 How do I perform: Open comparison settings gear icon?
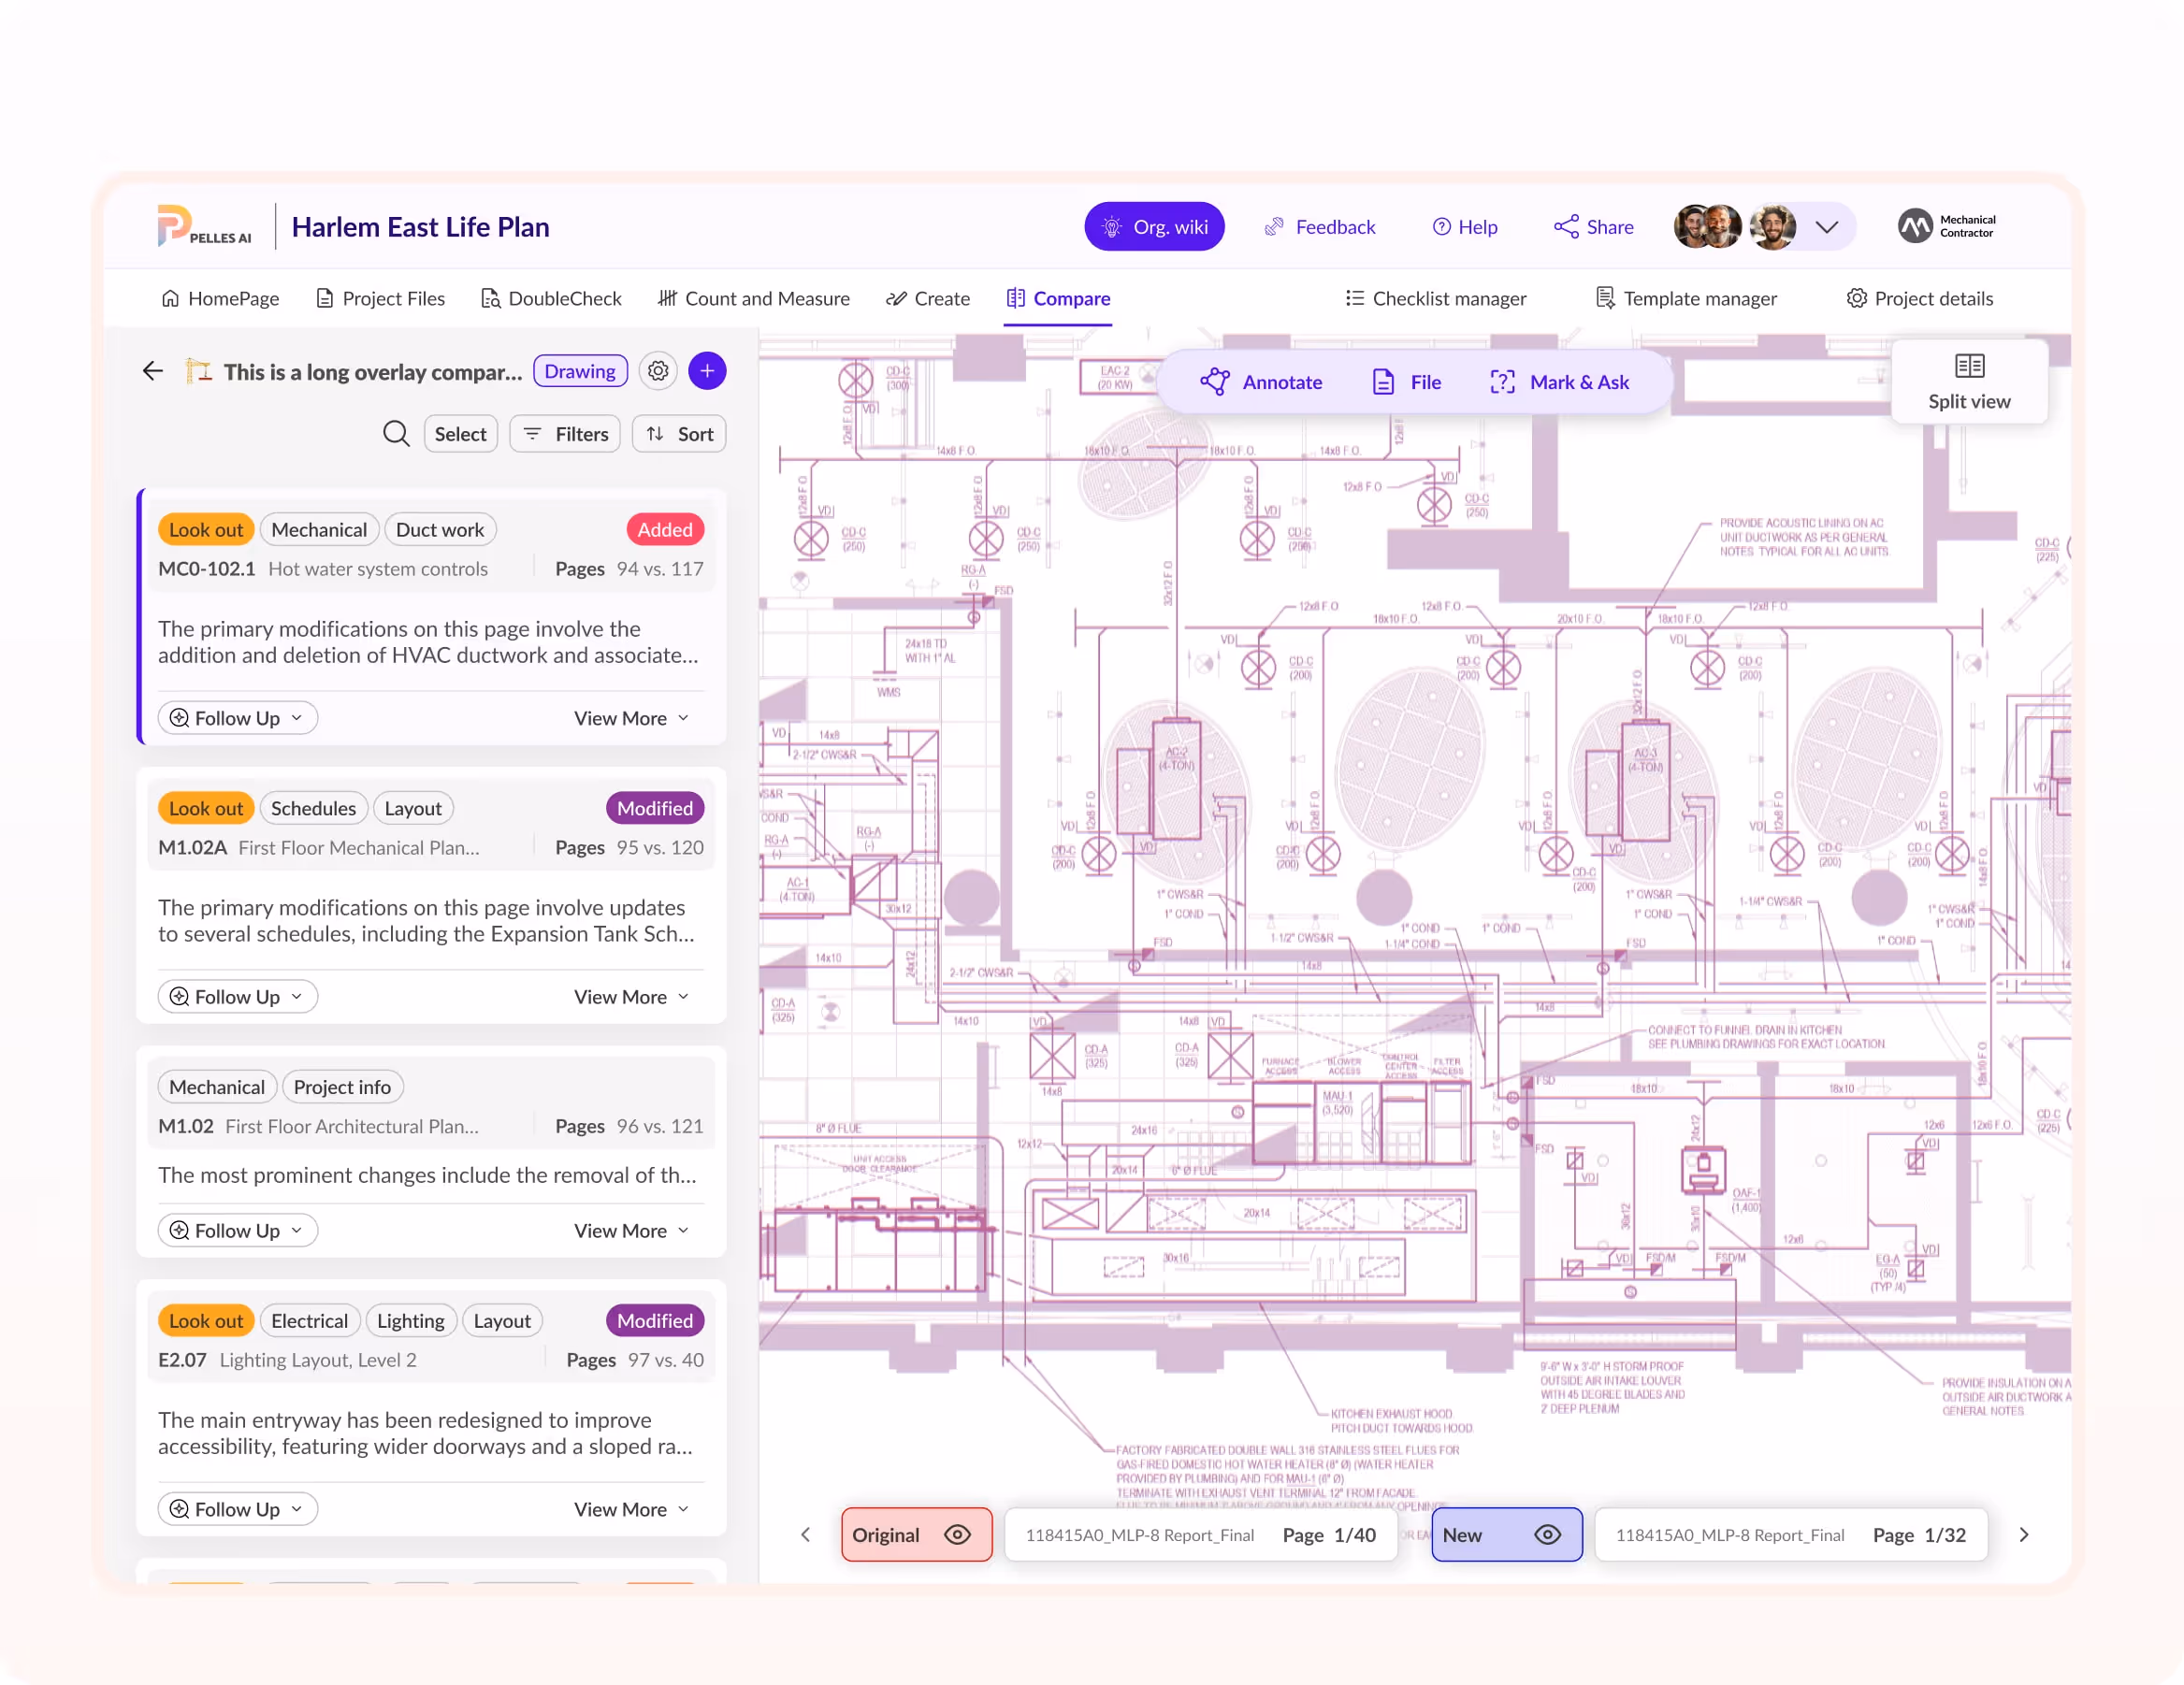658,371
